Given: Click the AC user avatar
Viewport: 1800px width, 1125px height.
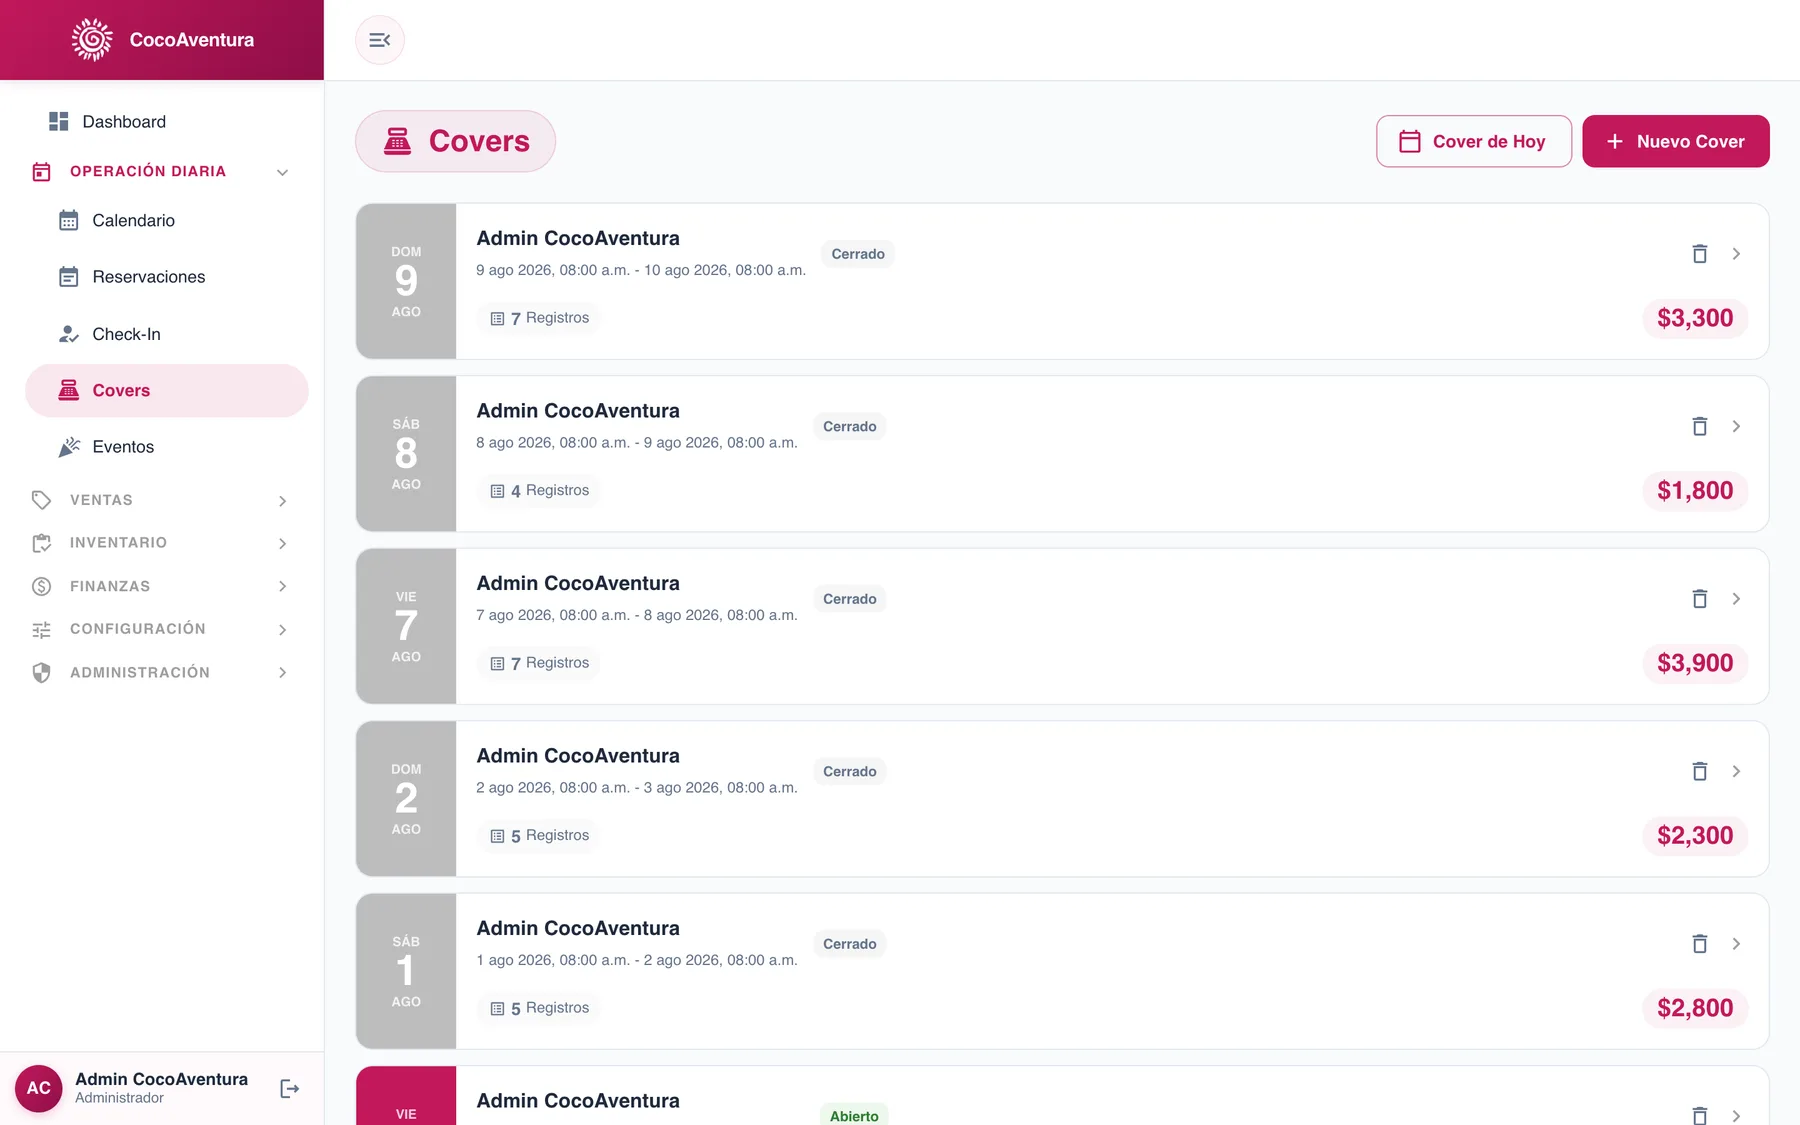Looking at the screenshot, I should [x=39, y=1088].
